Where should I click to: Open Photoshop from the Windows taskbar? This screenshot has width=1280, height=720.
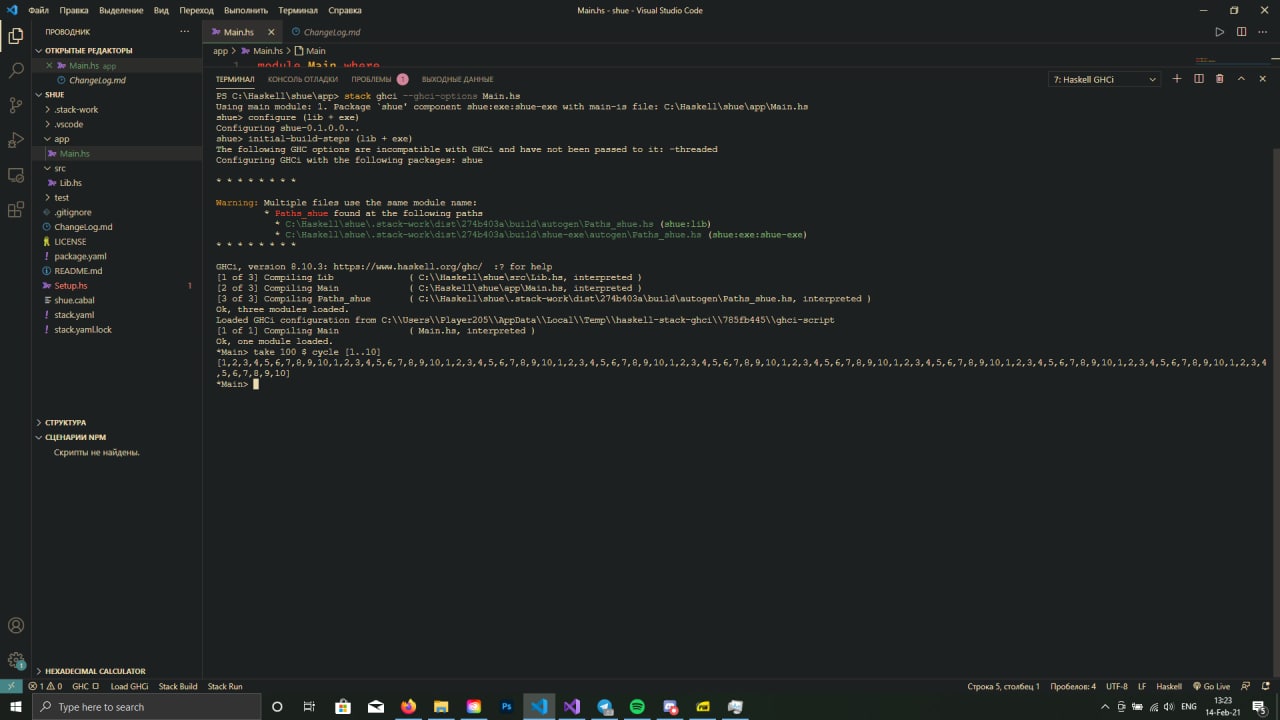coord(507,707)
